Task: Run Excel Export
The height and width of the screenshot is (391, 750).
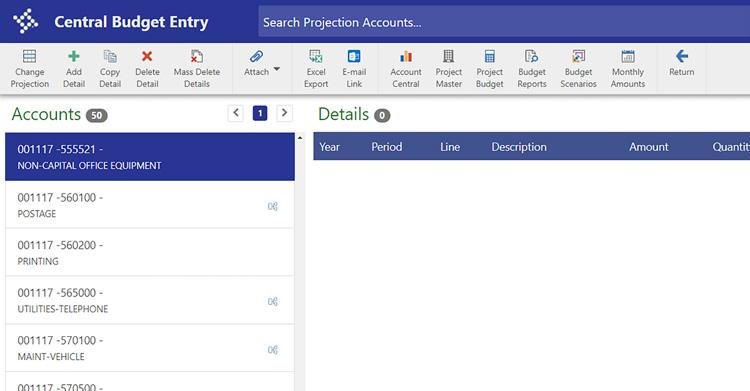Action: tap(316, 69)
